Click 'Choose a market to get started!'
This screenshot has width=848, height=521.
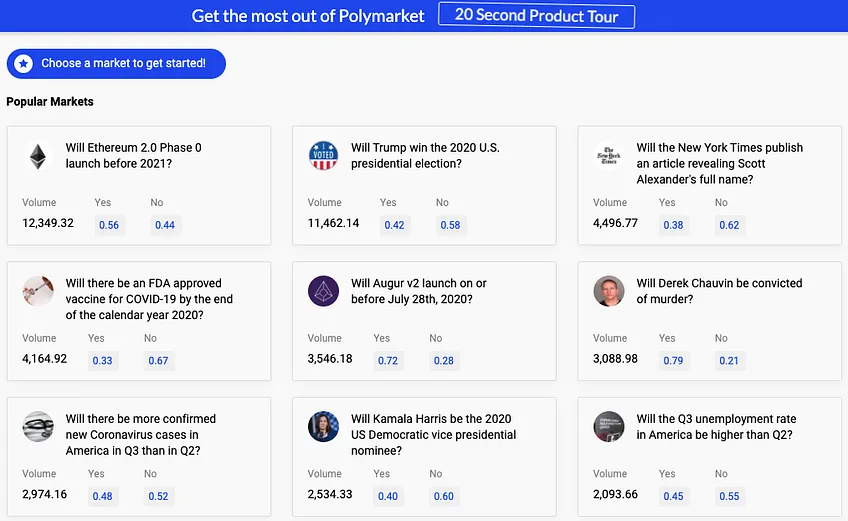point(116,64)
